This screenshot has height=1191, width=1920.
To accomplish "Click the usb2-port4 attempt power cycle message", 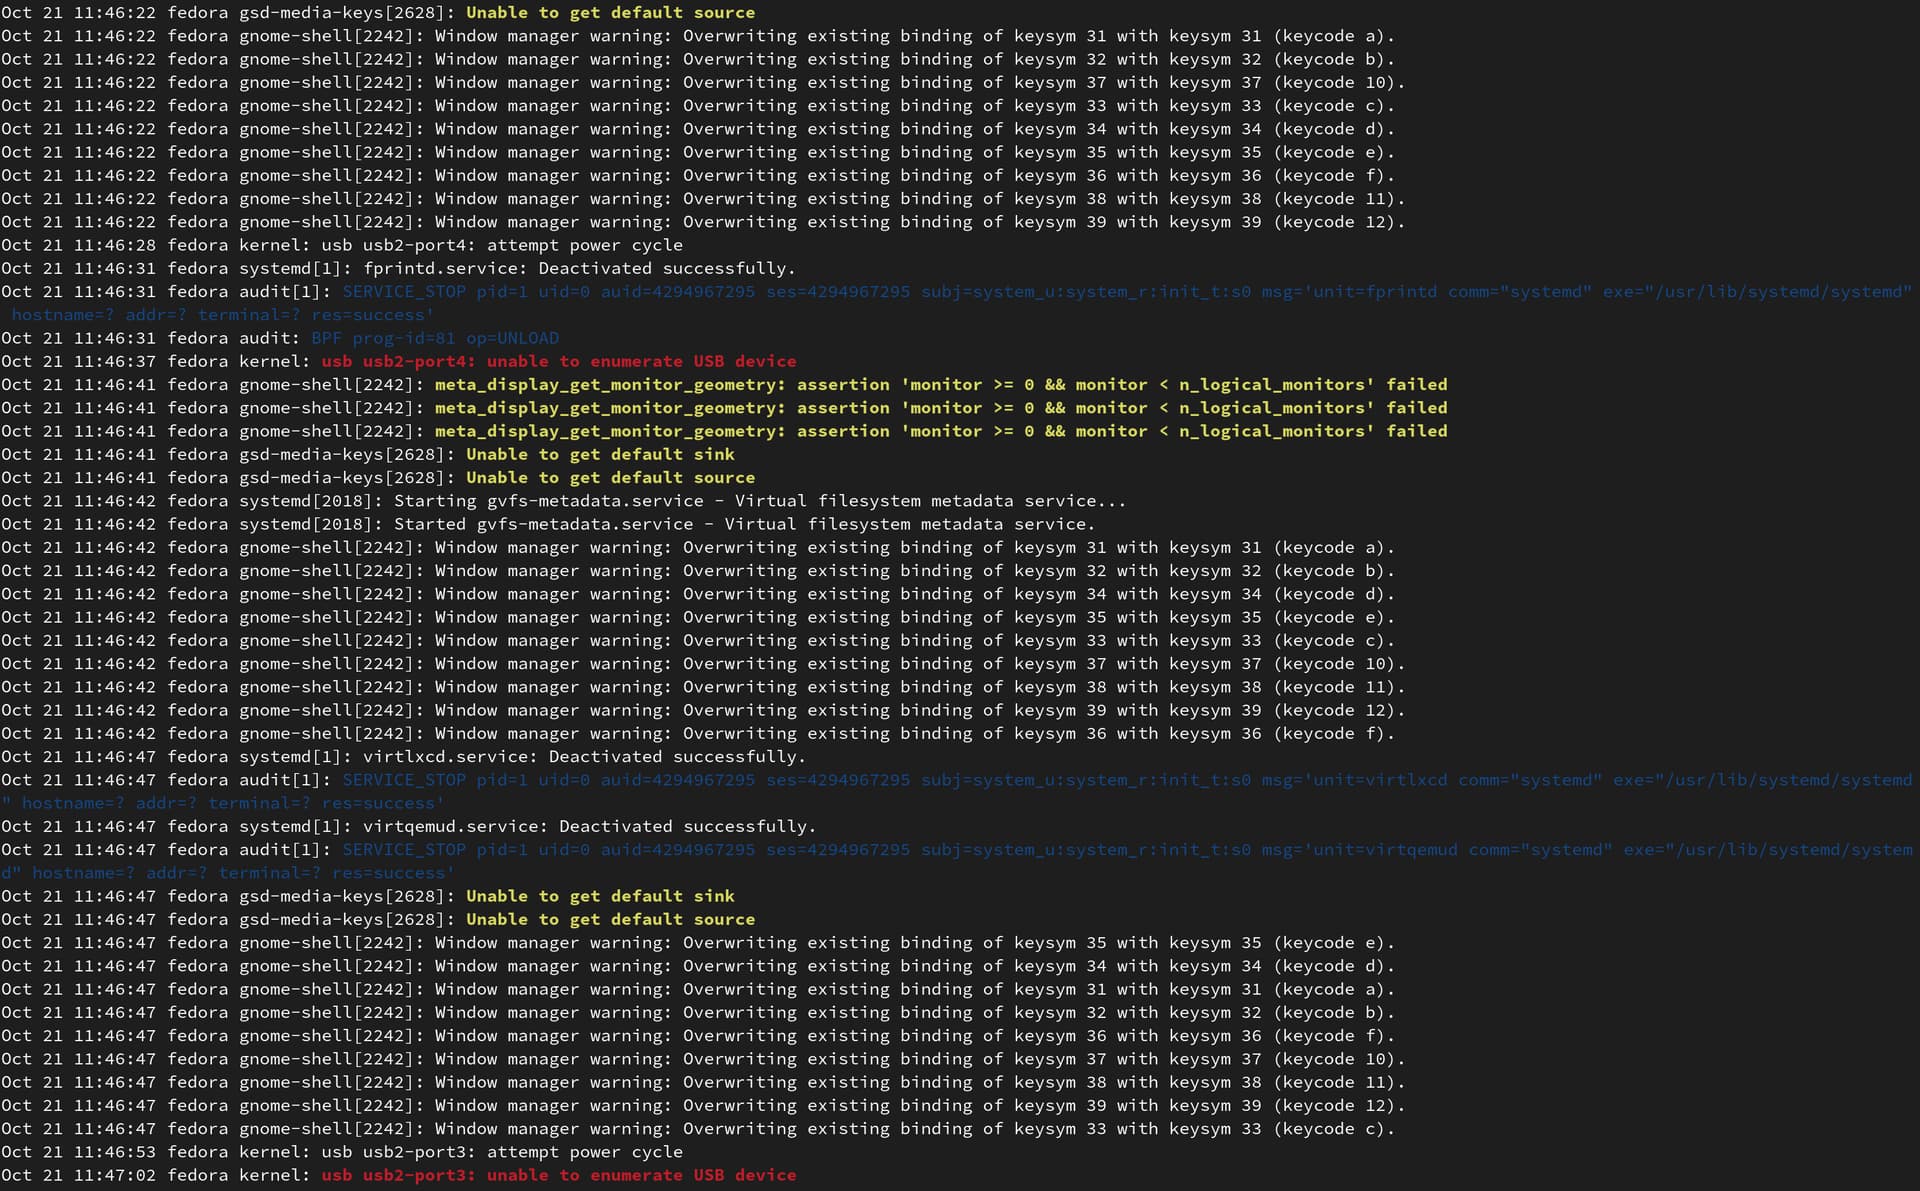I will pos(502,245).
